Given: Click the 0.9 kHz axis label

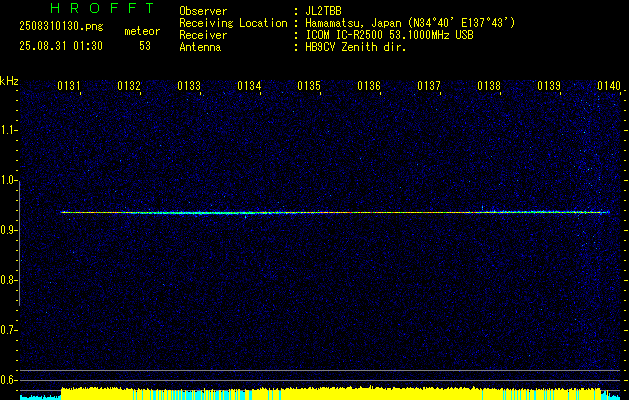Looking at the screenshot, I should 8,230.
